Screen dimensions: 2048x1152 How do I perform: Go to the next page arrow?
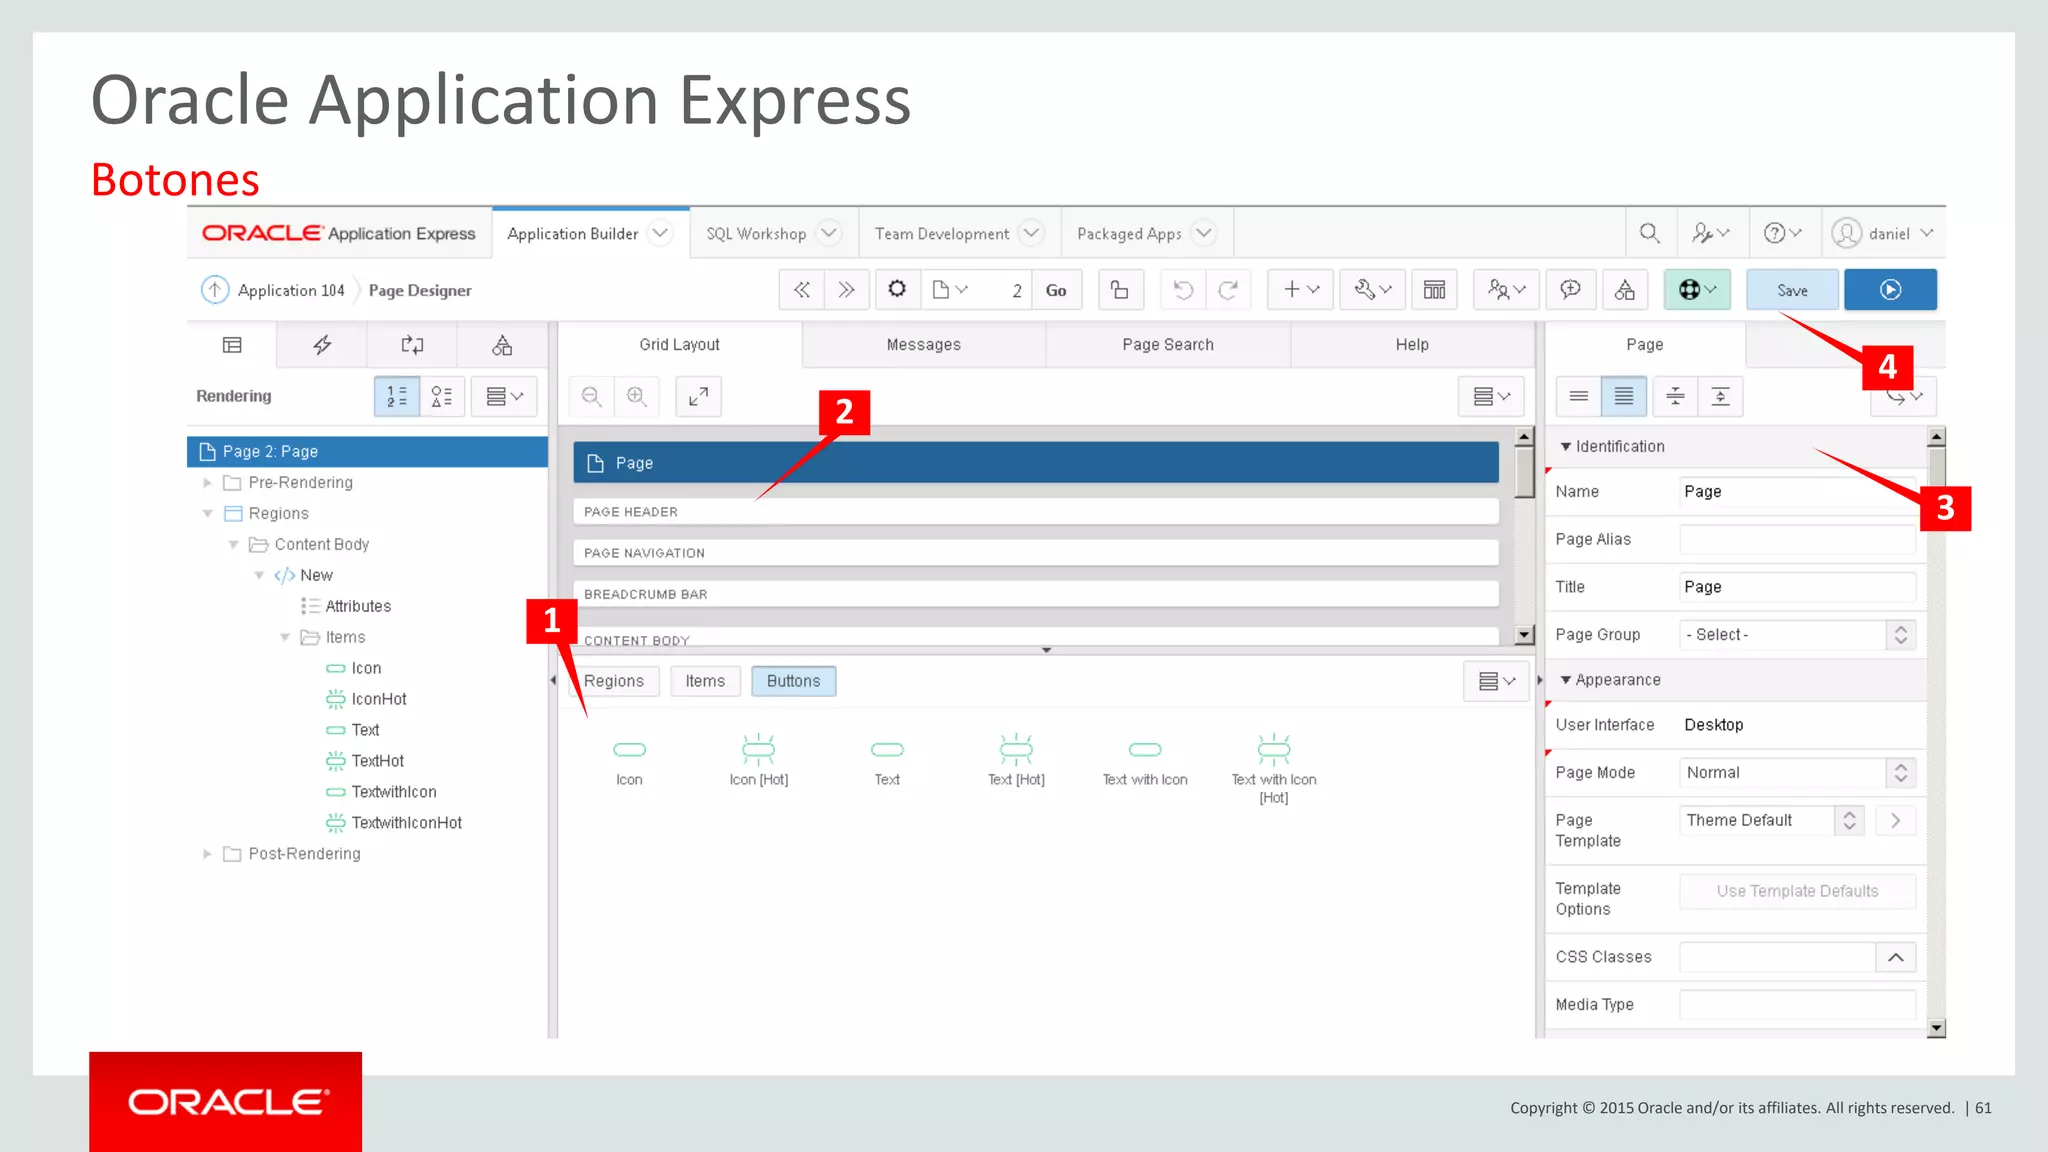(x=846, y=290)
